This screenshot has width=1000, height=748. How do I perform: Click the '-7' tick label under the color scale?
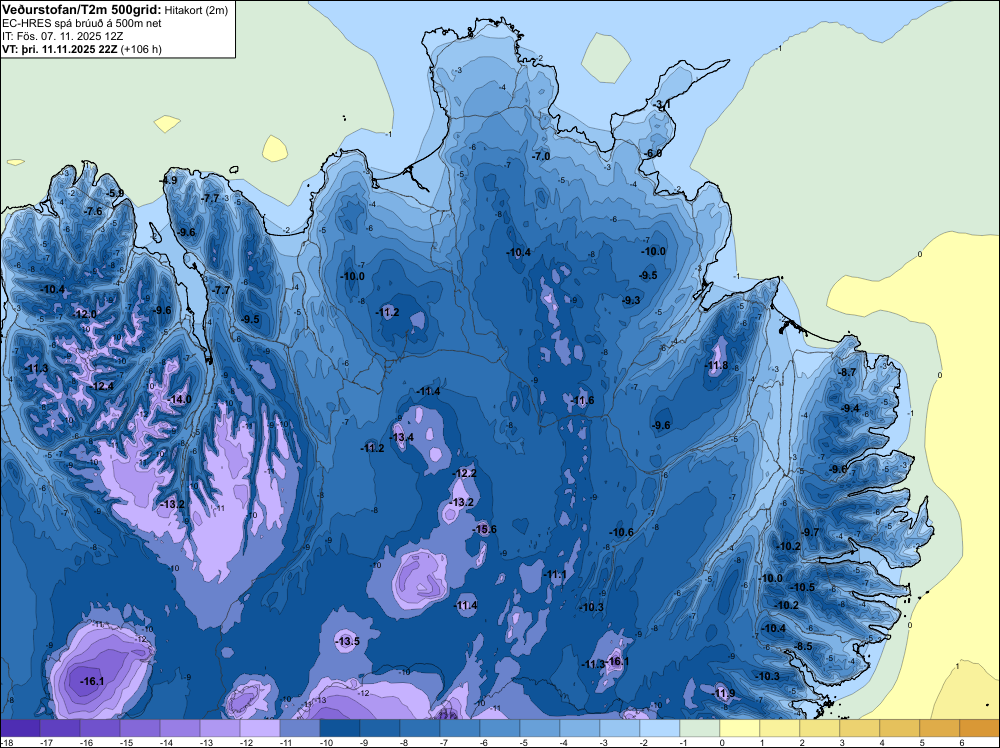(445, 742)
